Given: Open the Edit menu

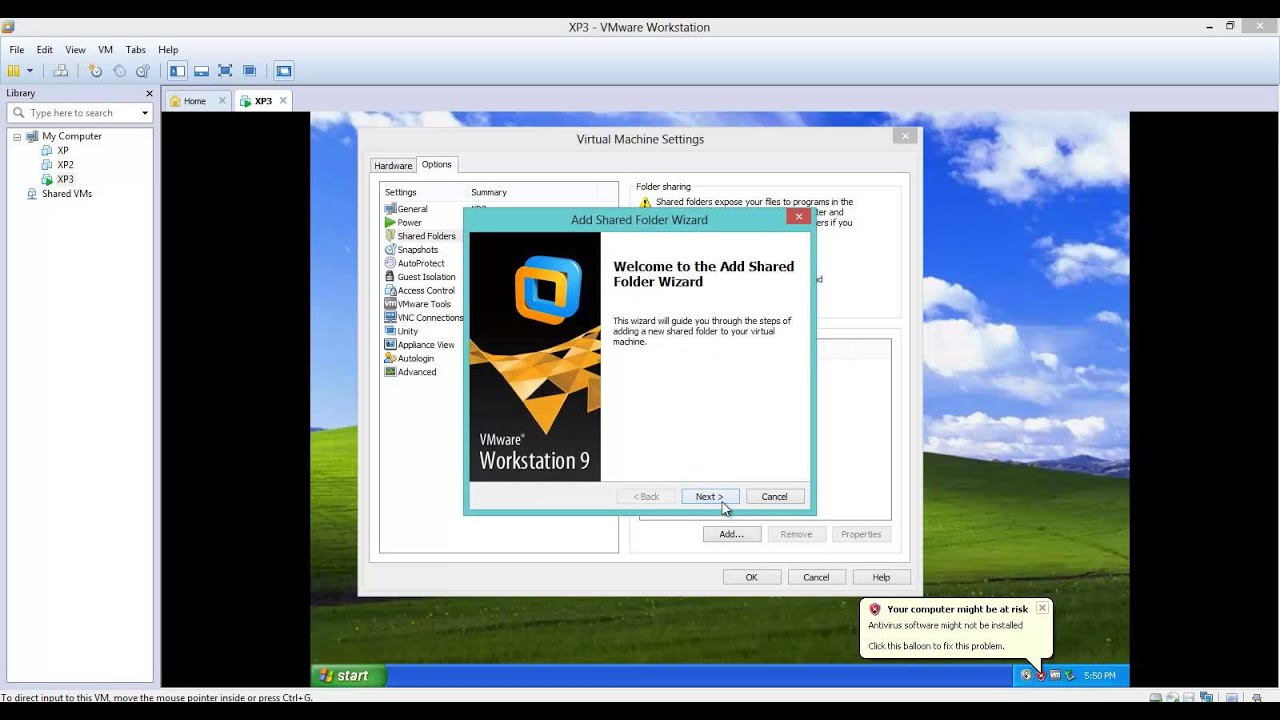Looking at the screenshot, I should [x=45, y=50].
